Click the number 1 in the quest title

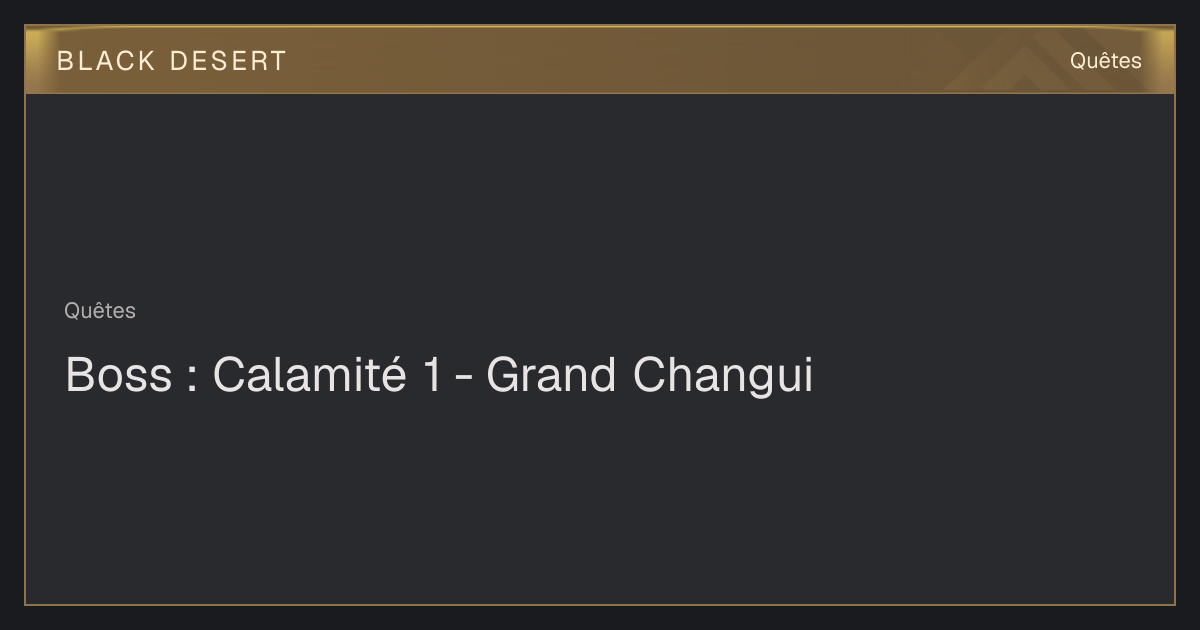coord(432,375)
